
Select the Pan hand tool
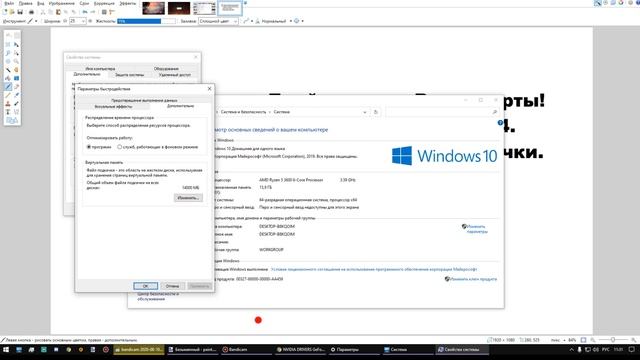tap(16, 70)
